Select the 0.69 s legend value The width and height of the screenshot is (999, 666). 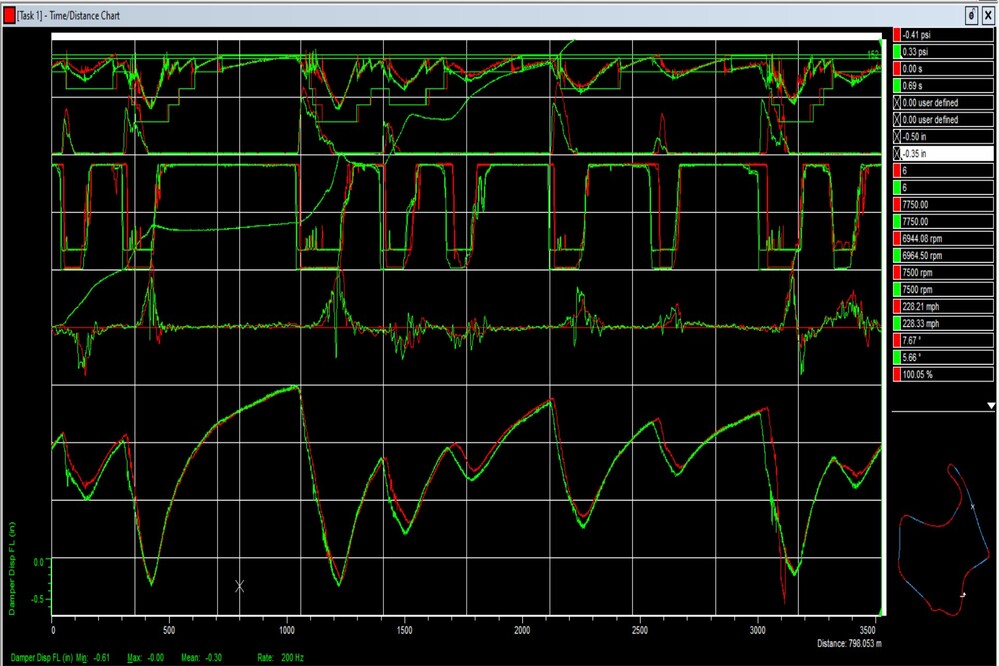(x=943, y=85)
